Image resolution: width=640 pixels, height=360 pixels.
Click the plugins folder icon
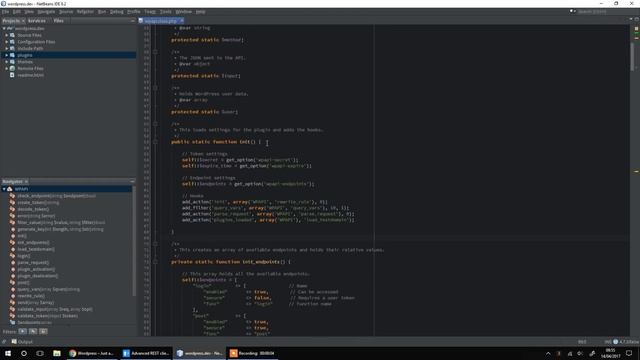click(x=12, y=55)
